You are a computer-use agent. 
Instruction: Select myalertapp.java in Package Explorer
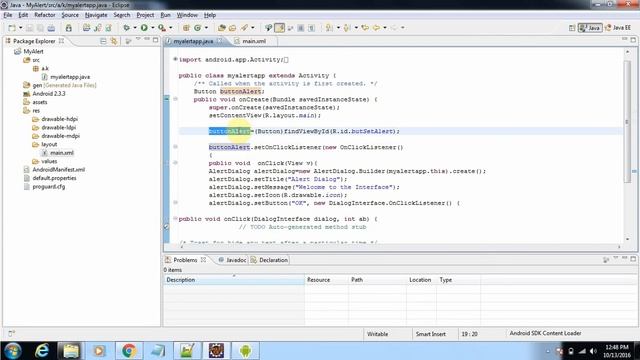tap(70, 77)
